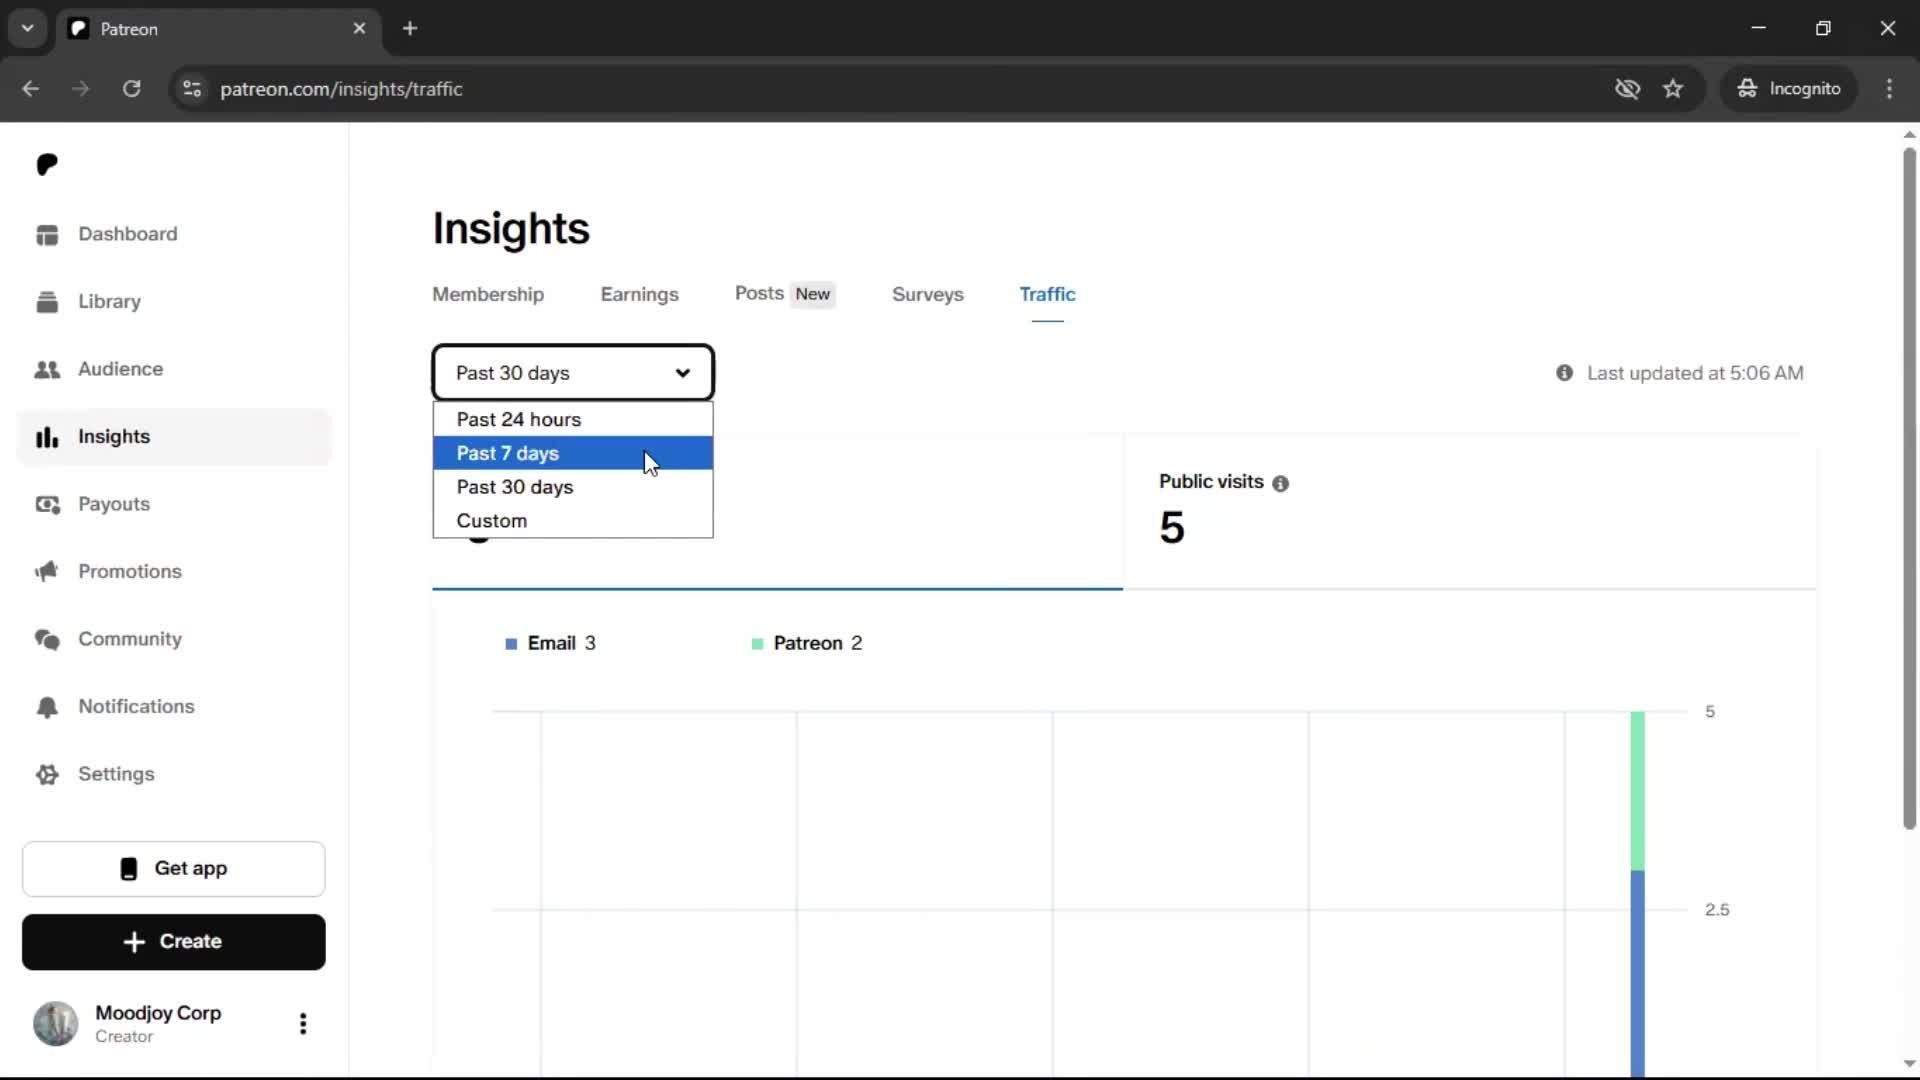Select the Public visits metric card
1920x1080 pixels.
tap(1469, 512)
